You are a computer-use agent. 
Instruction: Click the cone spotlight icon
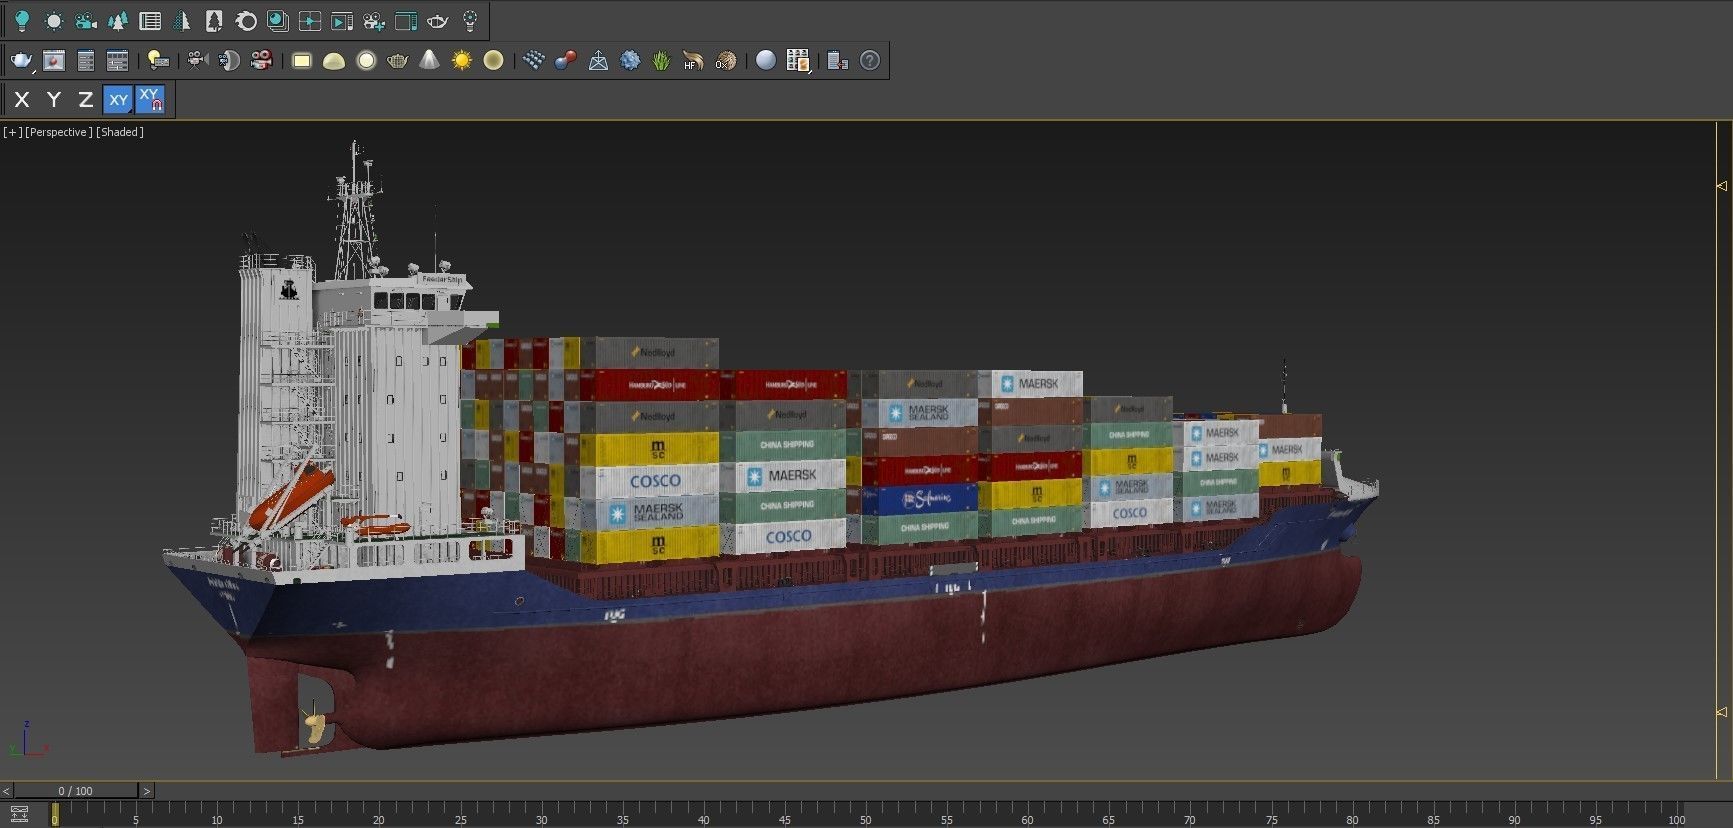(430, 61)
